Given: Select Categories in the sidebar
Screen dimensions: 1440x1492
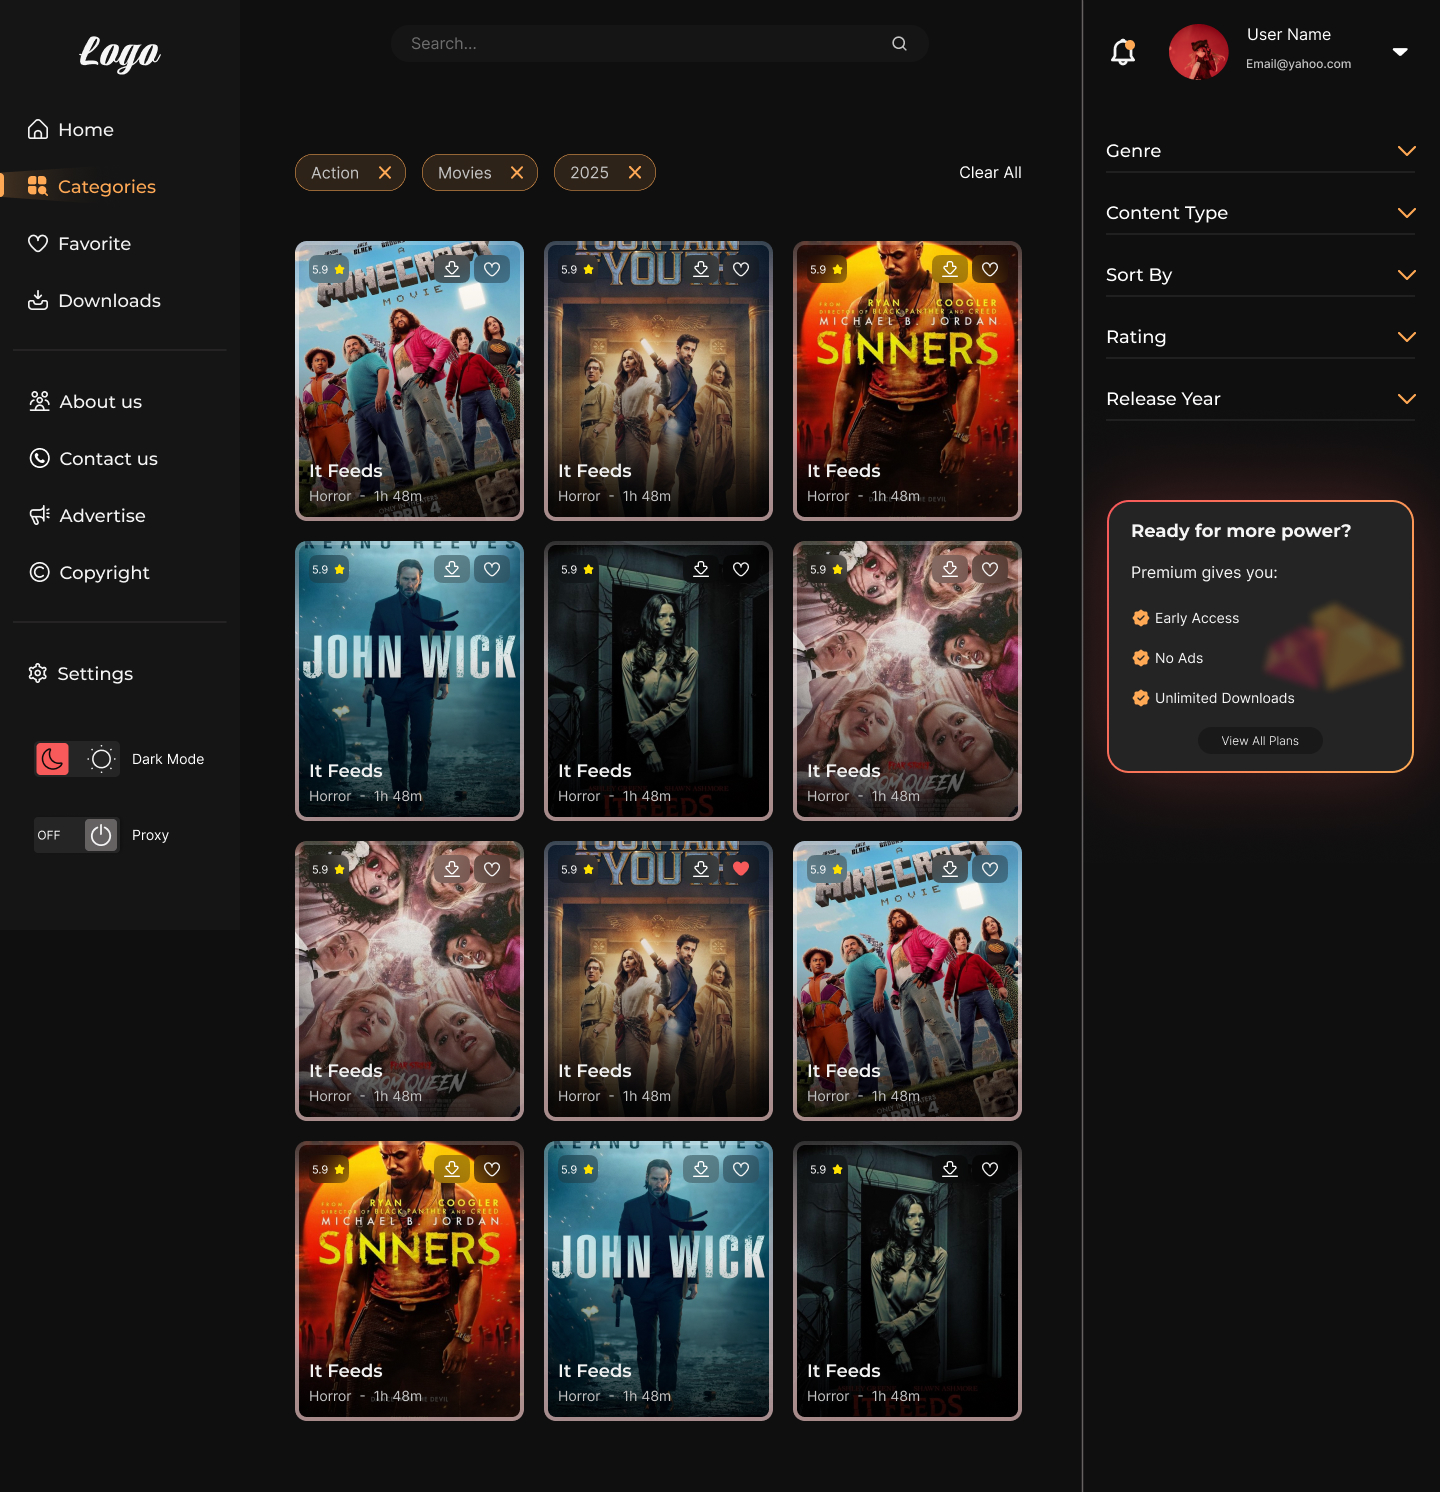Looking at the screenshot, I should click(x=92, y=187).
